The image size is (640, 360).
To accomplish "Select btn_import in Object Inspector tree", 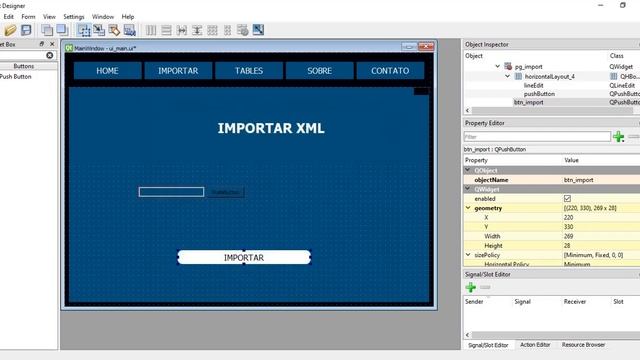I will tap(529, 102).
